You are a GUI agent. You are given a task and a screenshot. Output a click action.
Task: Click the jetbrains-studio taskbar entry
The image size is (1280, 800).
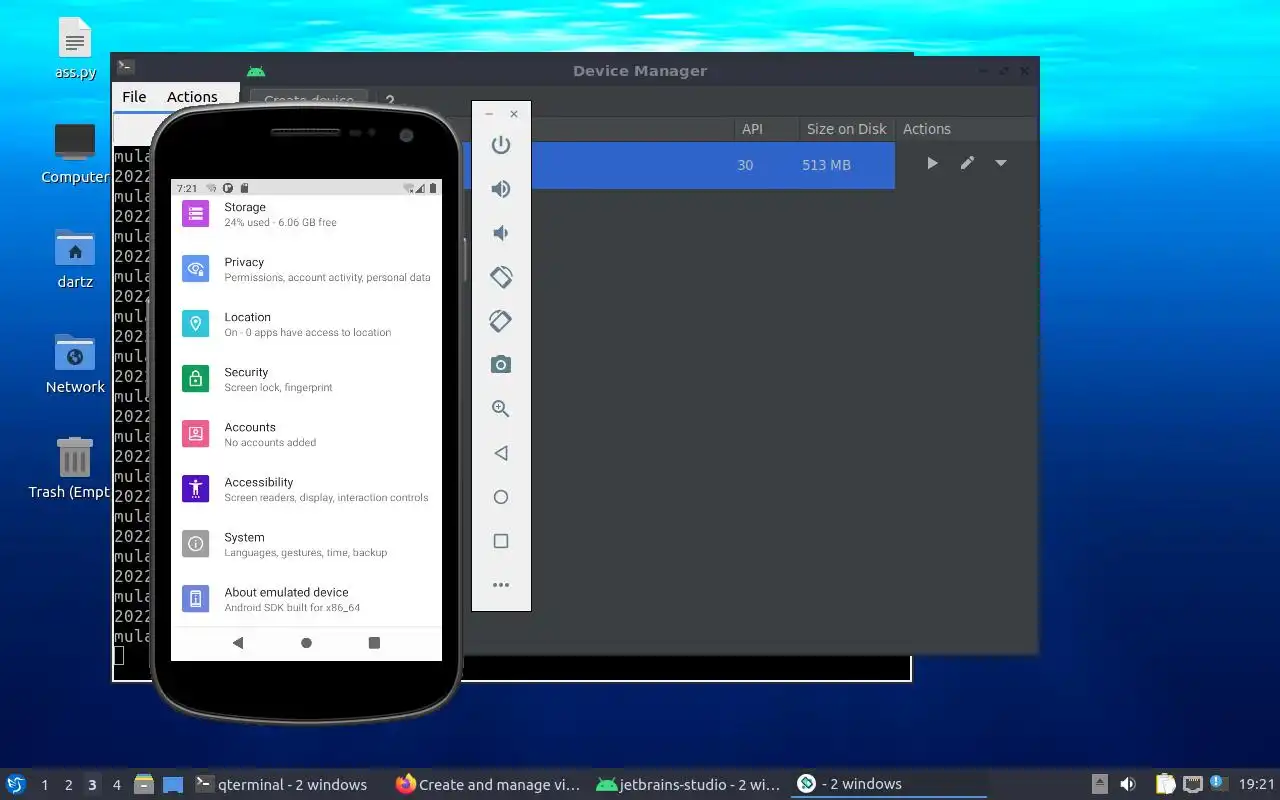pos(688,785)
